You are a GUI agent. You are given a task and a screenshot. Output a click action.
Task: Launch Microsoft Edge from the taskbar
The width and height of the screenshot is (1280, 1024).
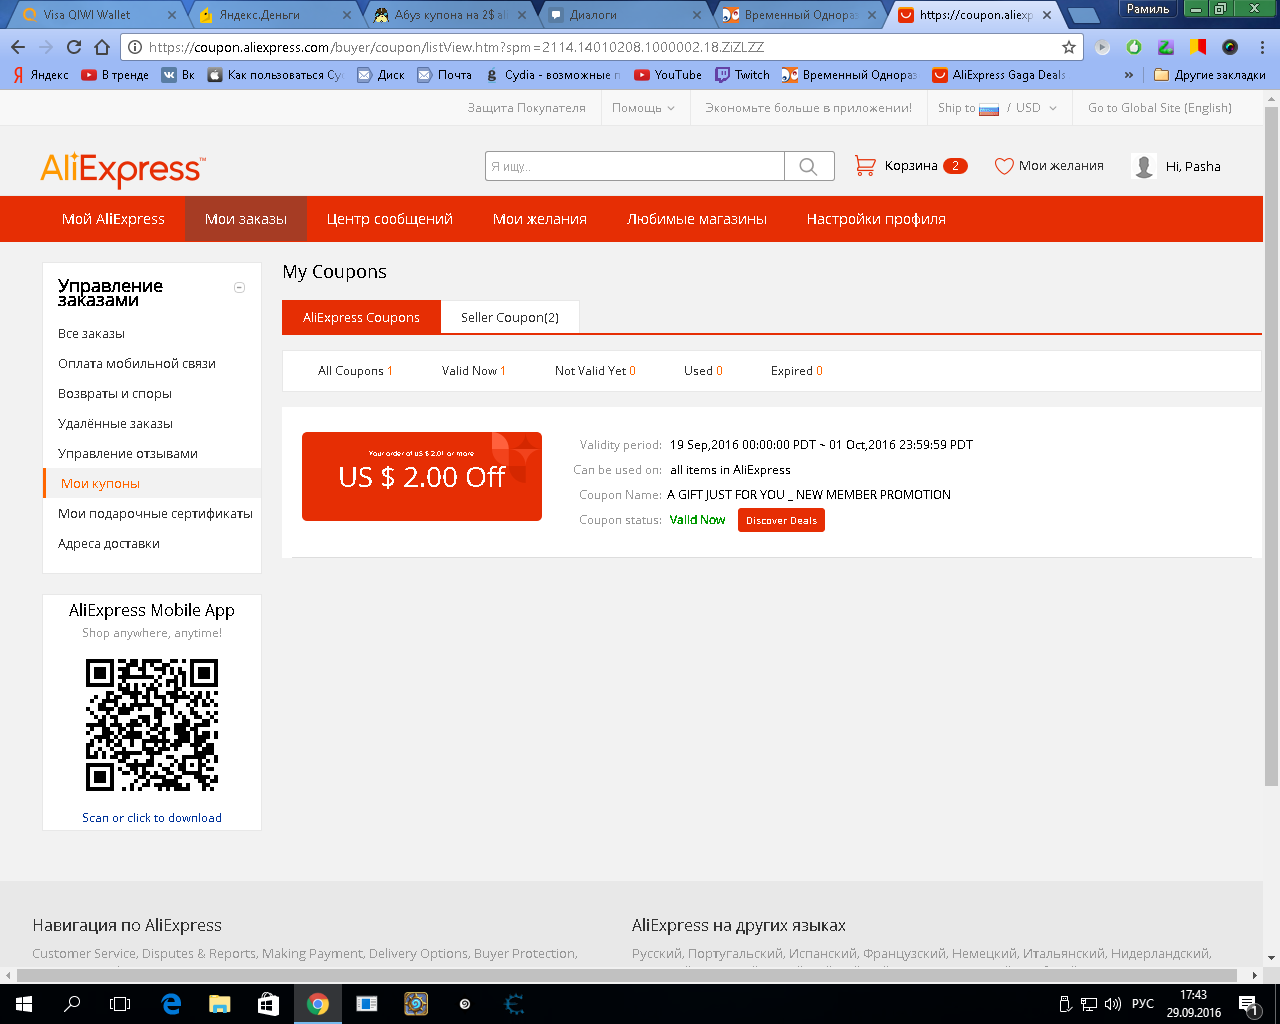[171, 1004]
